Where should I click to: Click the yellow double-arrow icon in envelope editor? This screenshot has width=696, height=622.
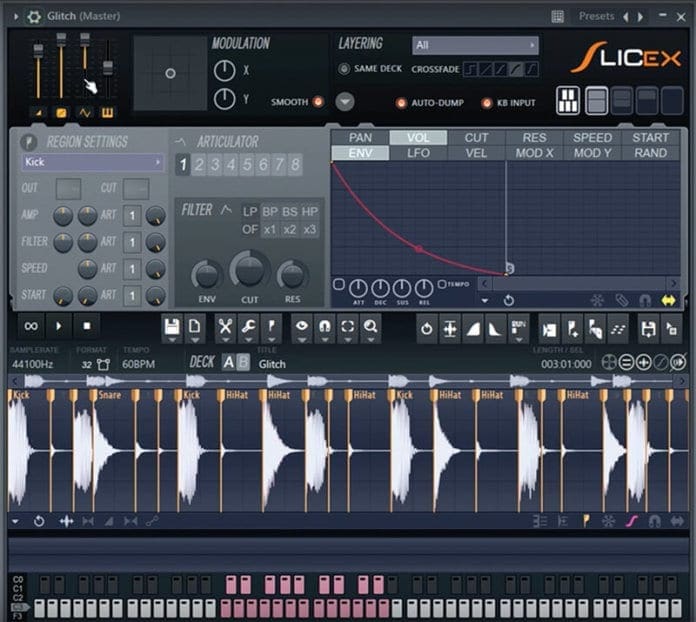click(x=668, y=301)
